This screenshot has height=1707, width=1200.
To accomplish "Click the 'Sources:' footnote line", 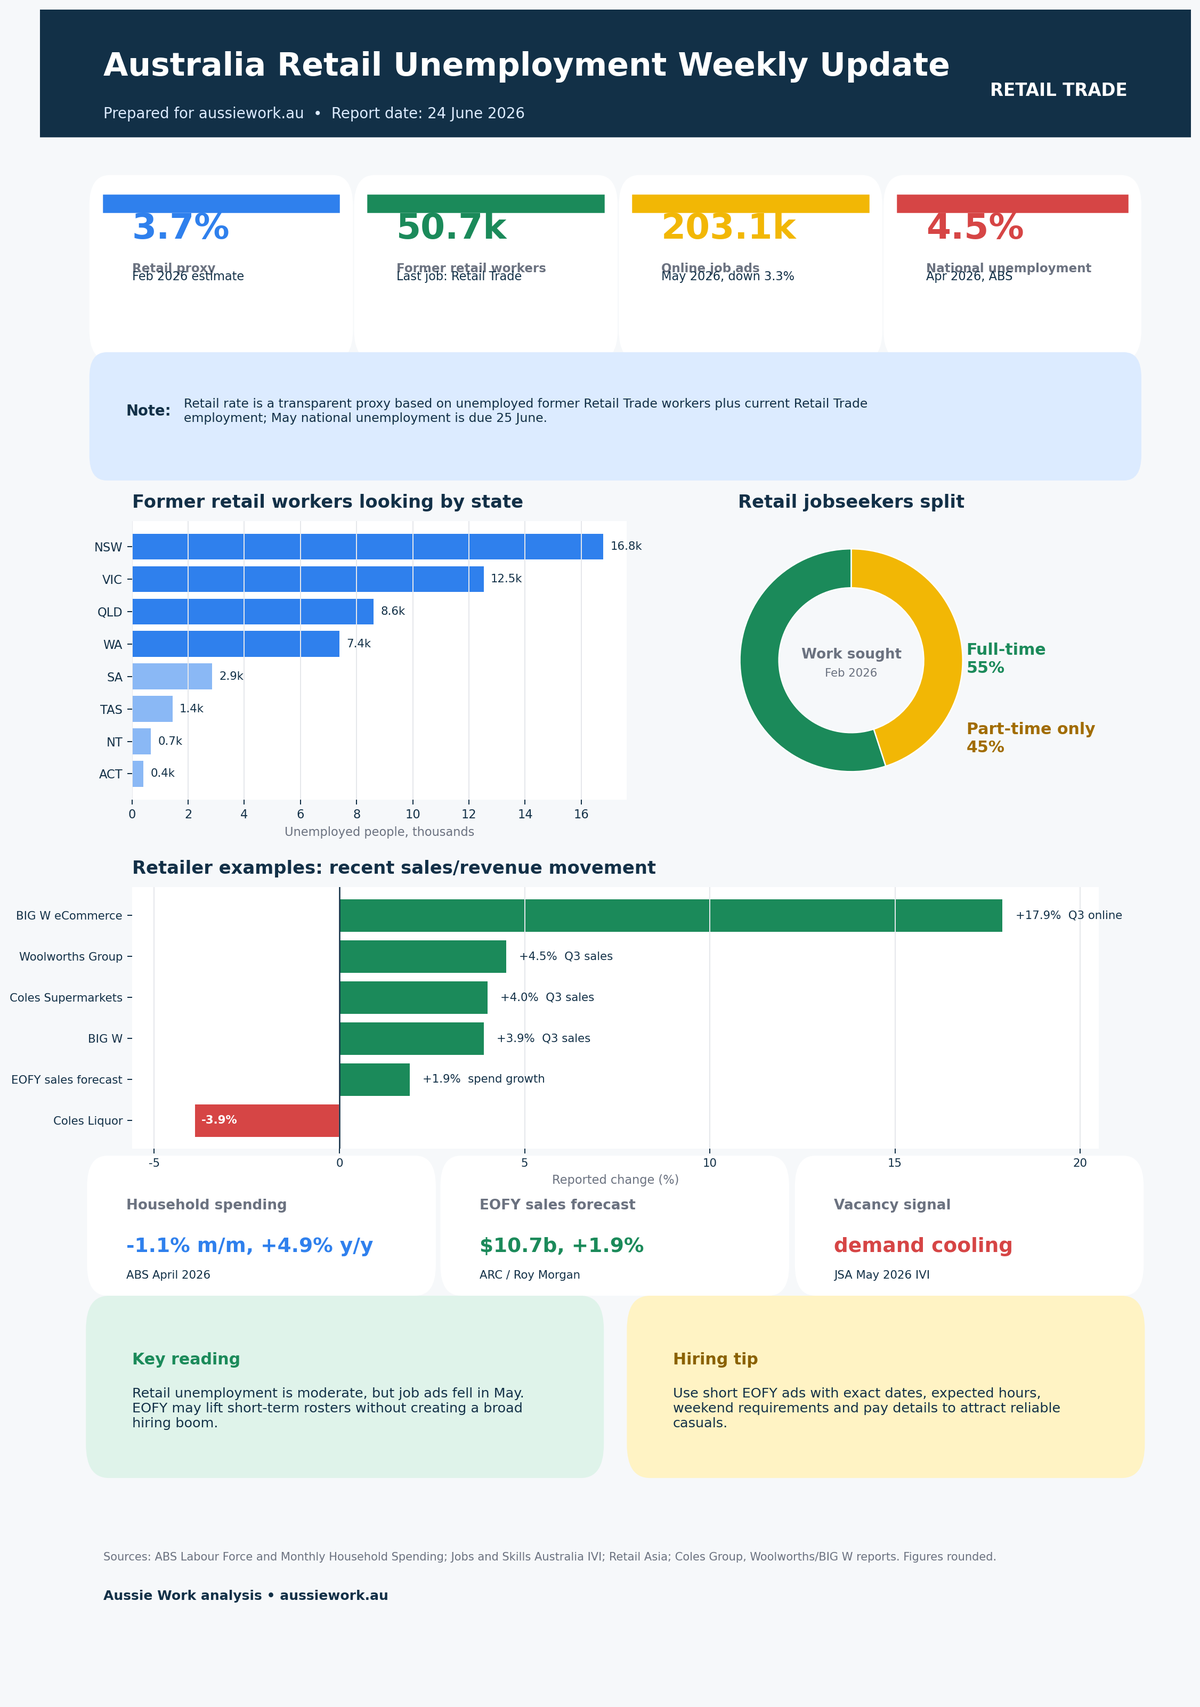I will tap(550, 1557).
